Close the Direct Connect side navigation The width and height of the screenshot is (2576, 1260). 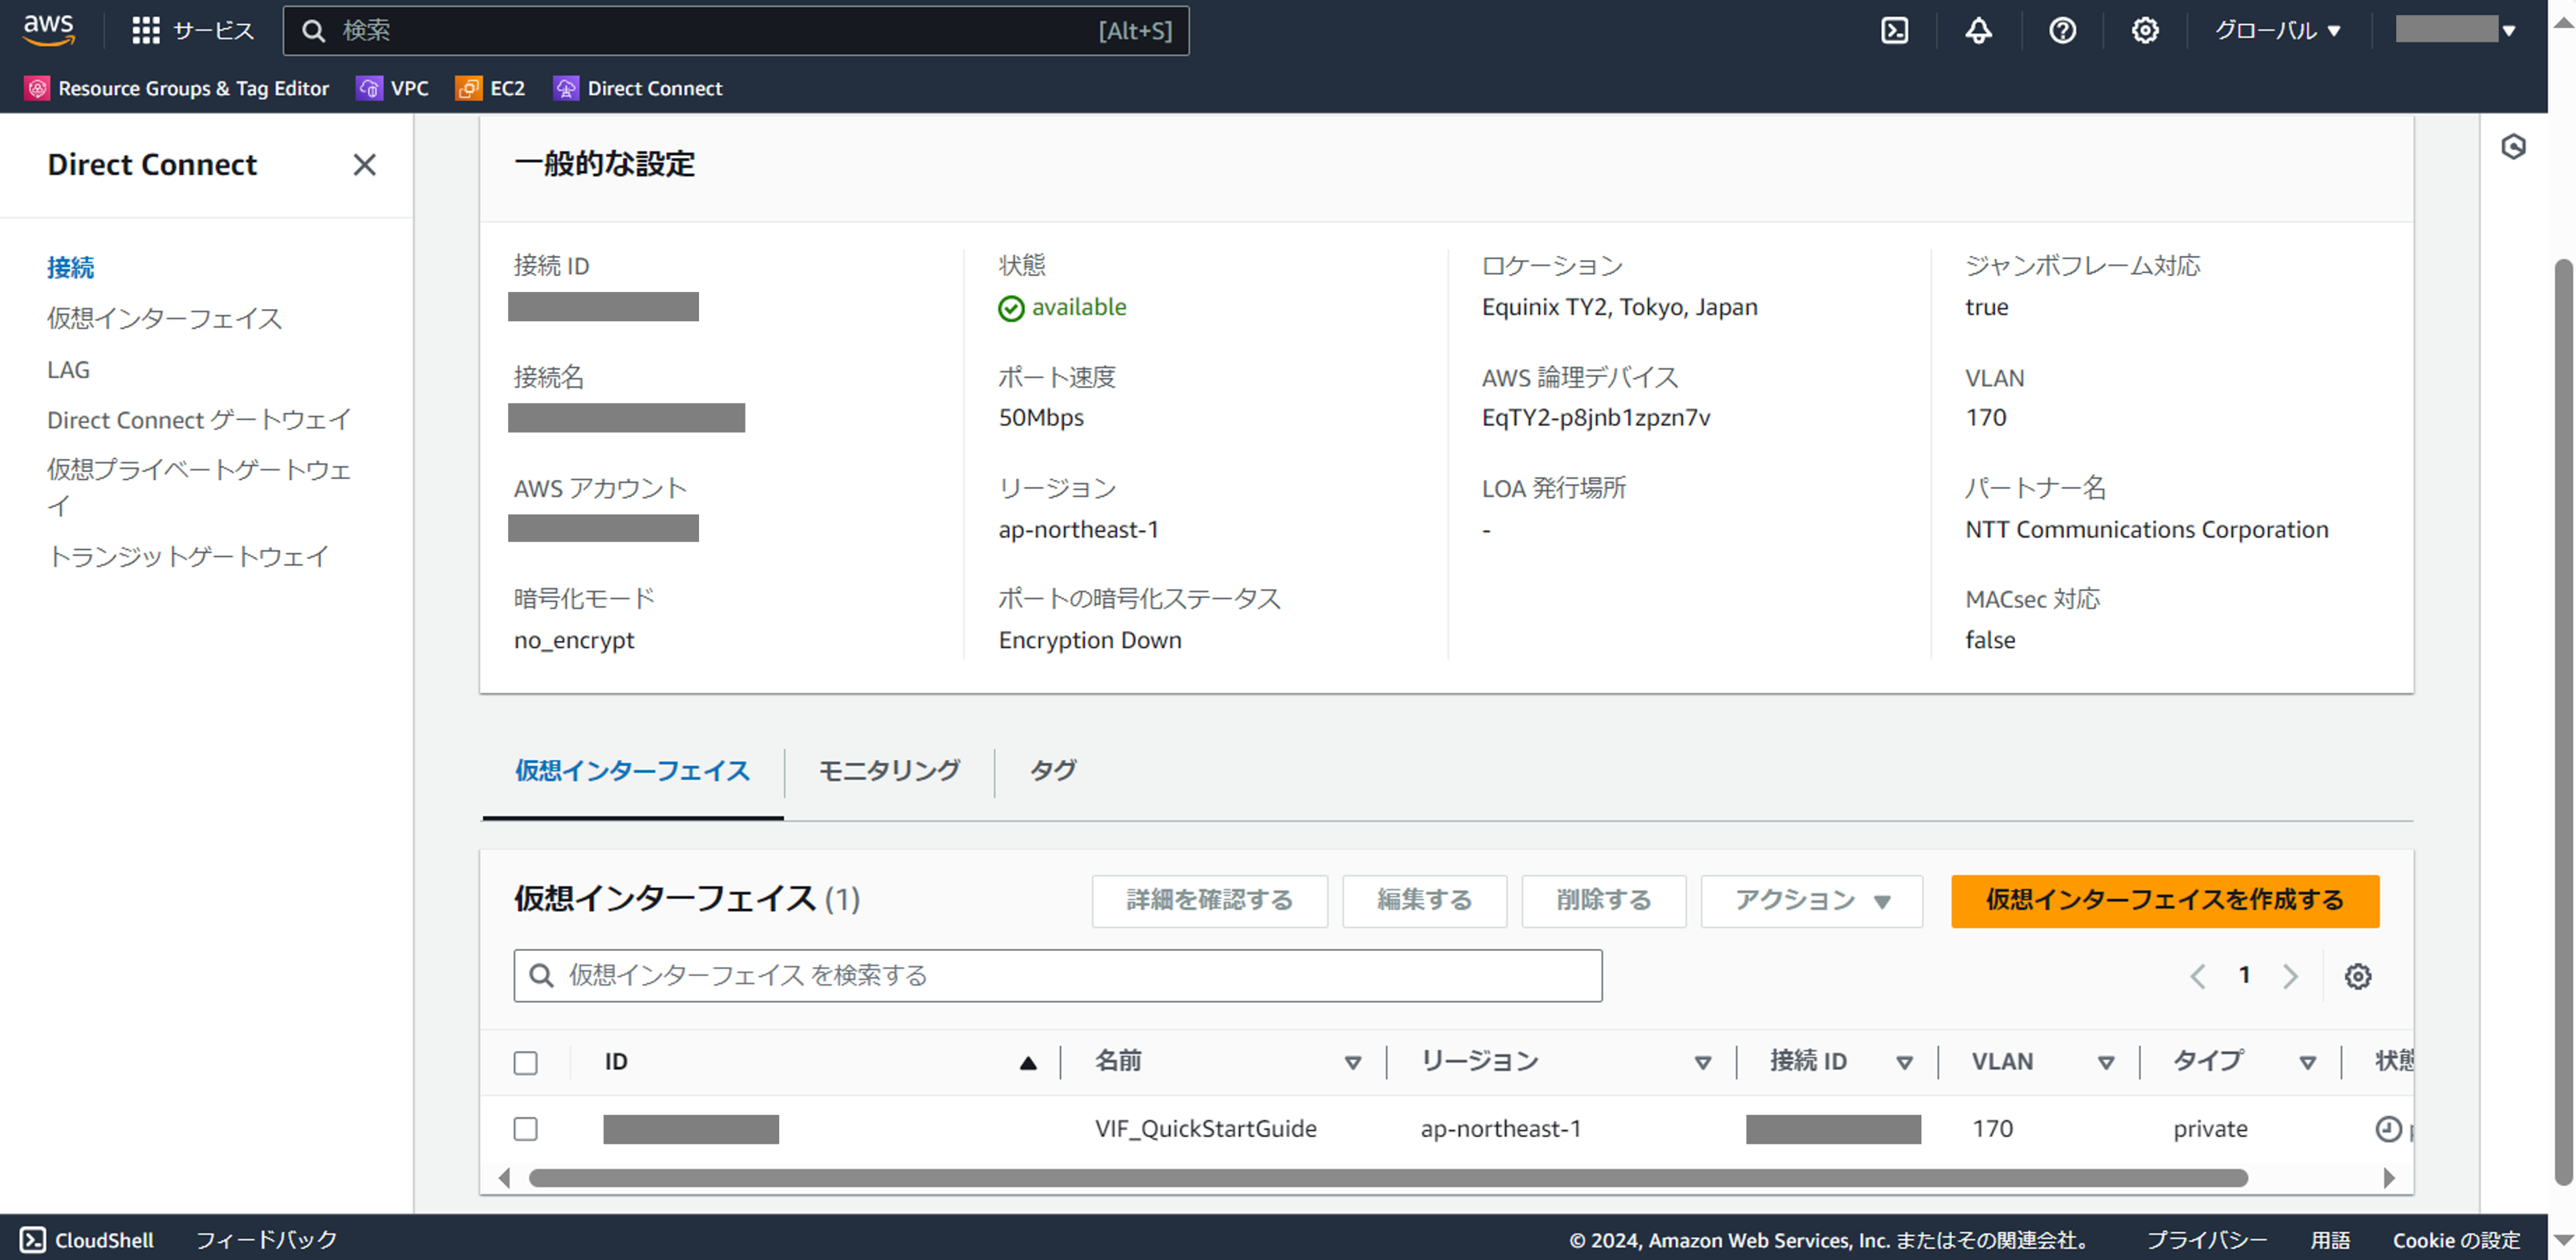pyautogui.click(x=364, y=164)
